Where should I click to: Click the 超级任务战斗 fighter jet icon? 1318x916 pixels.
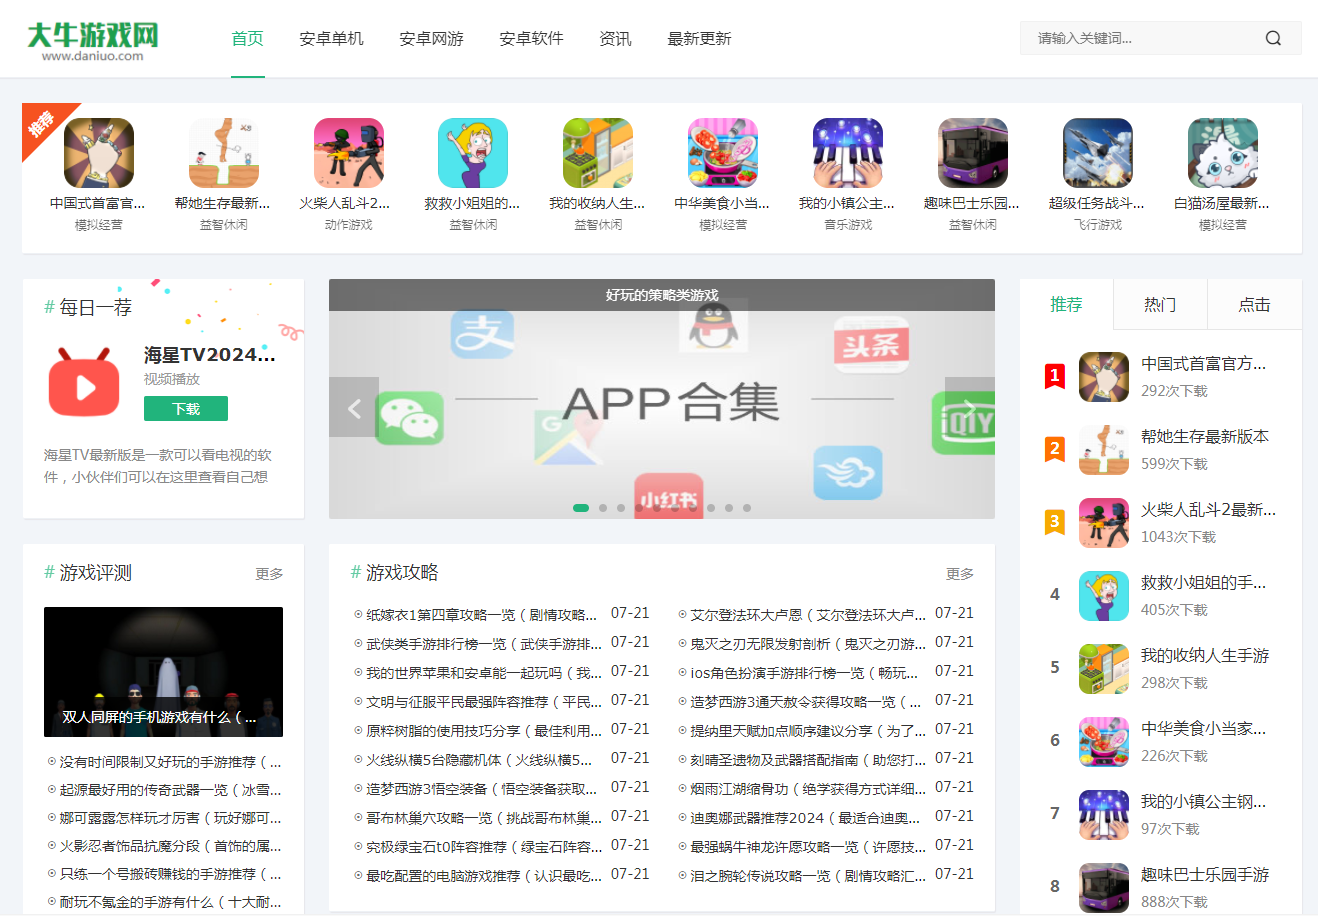tap(1097, 152)
